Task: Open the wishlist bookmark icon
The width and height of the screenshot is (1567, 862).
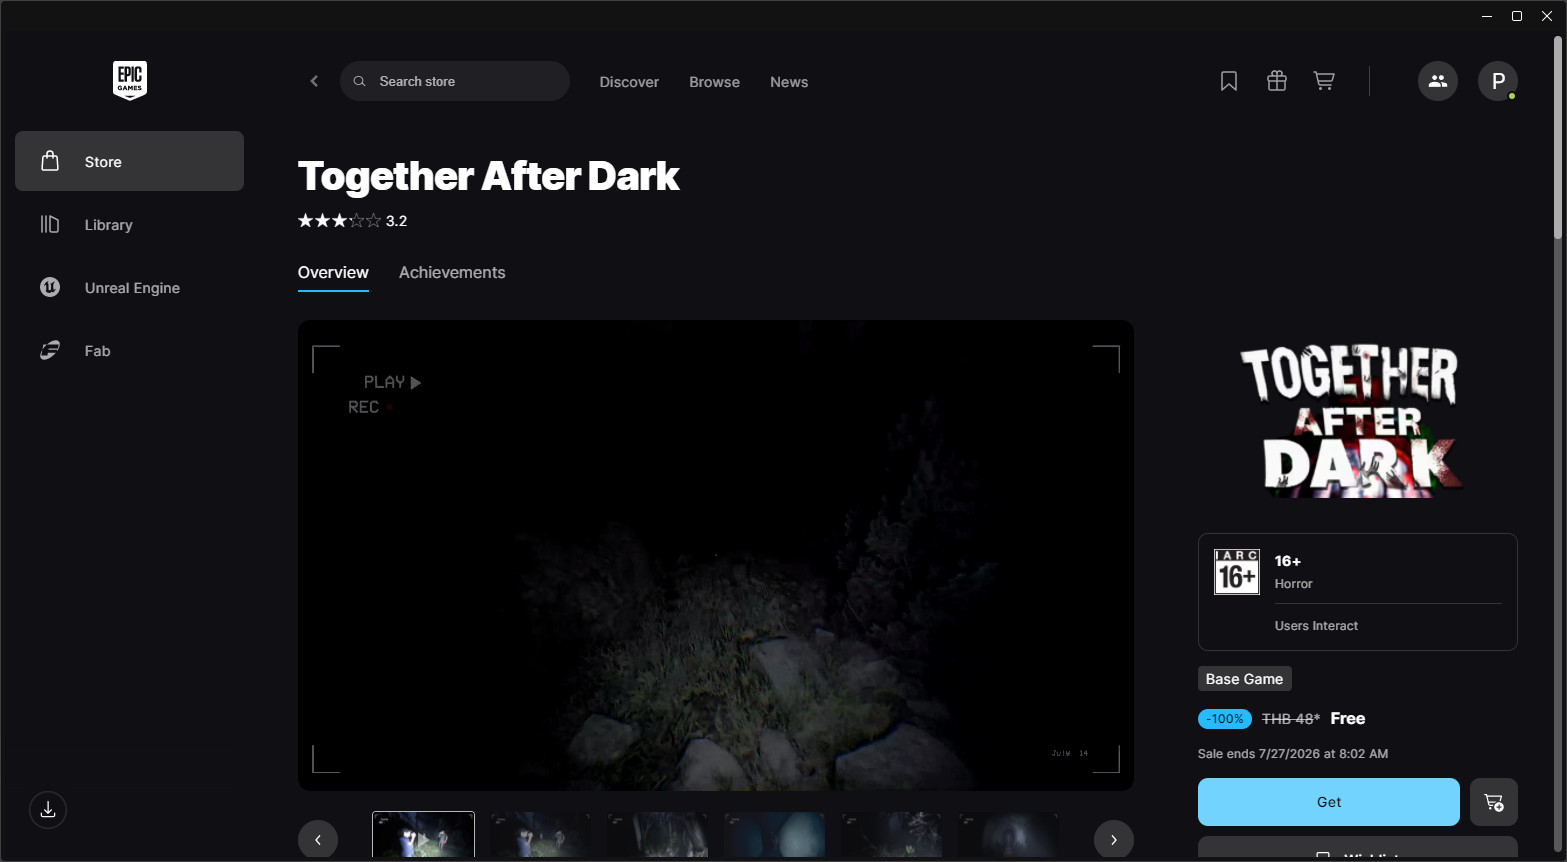Action: click(1229, 81)
